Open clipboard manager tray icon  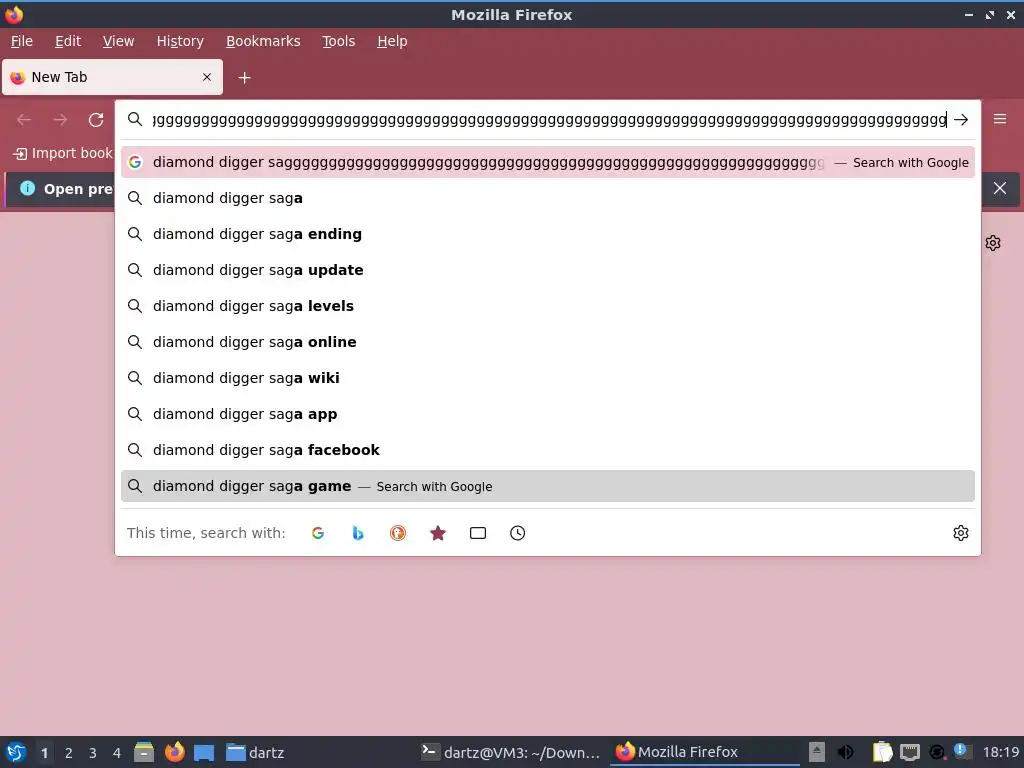tap(882, 752)
